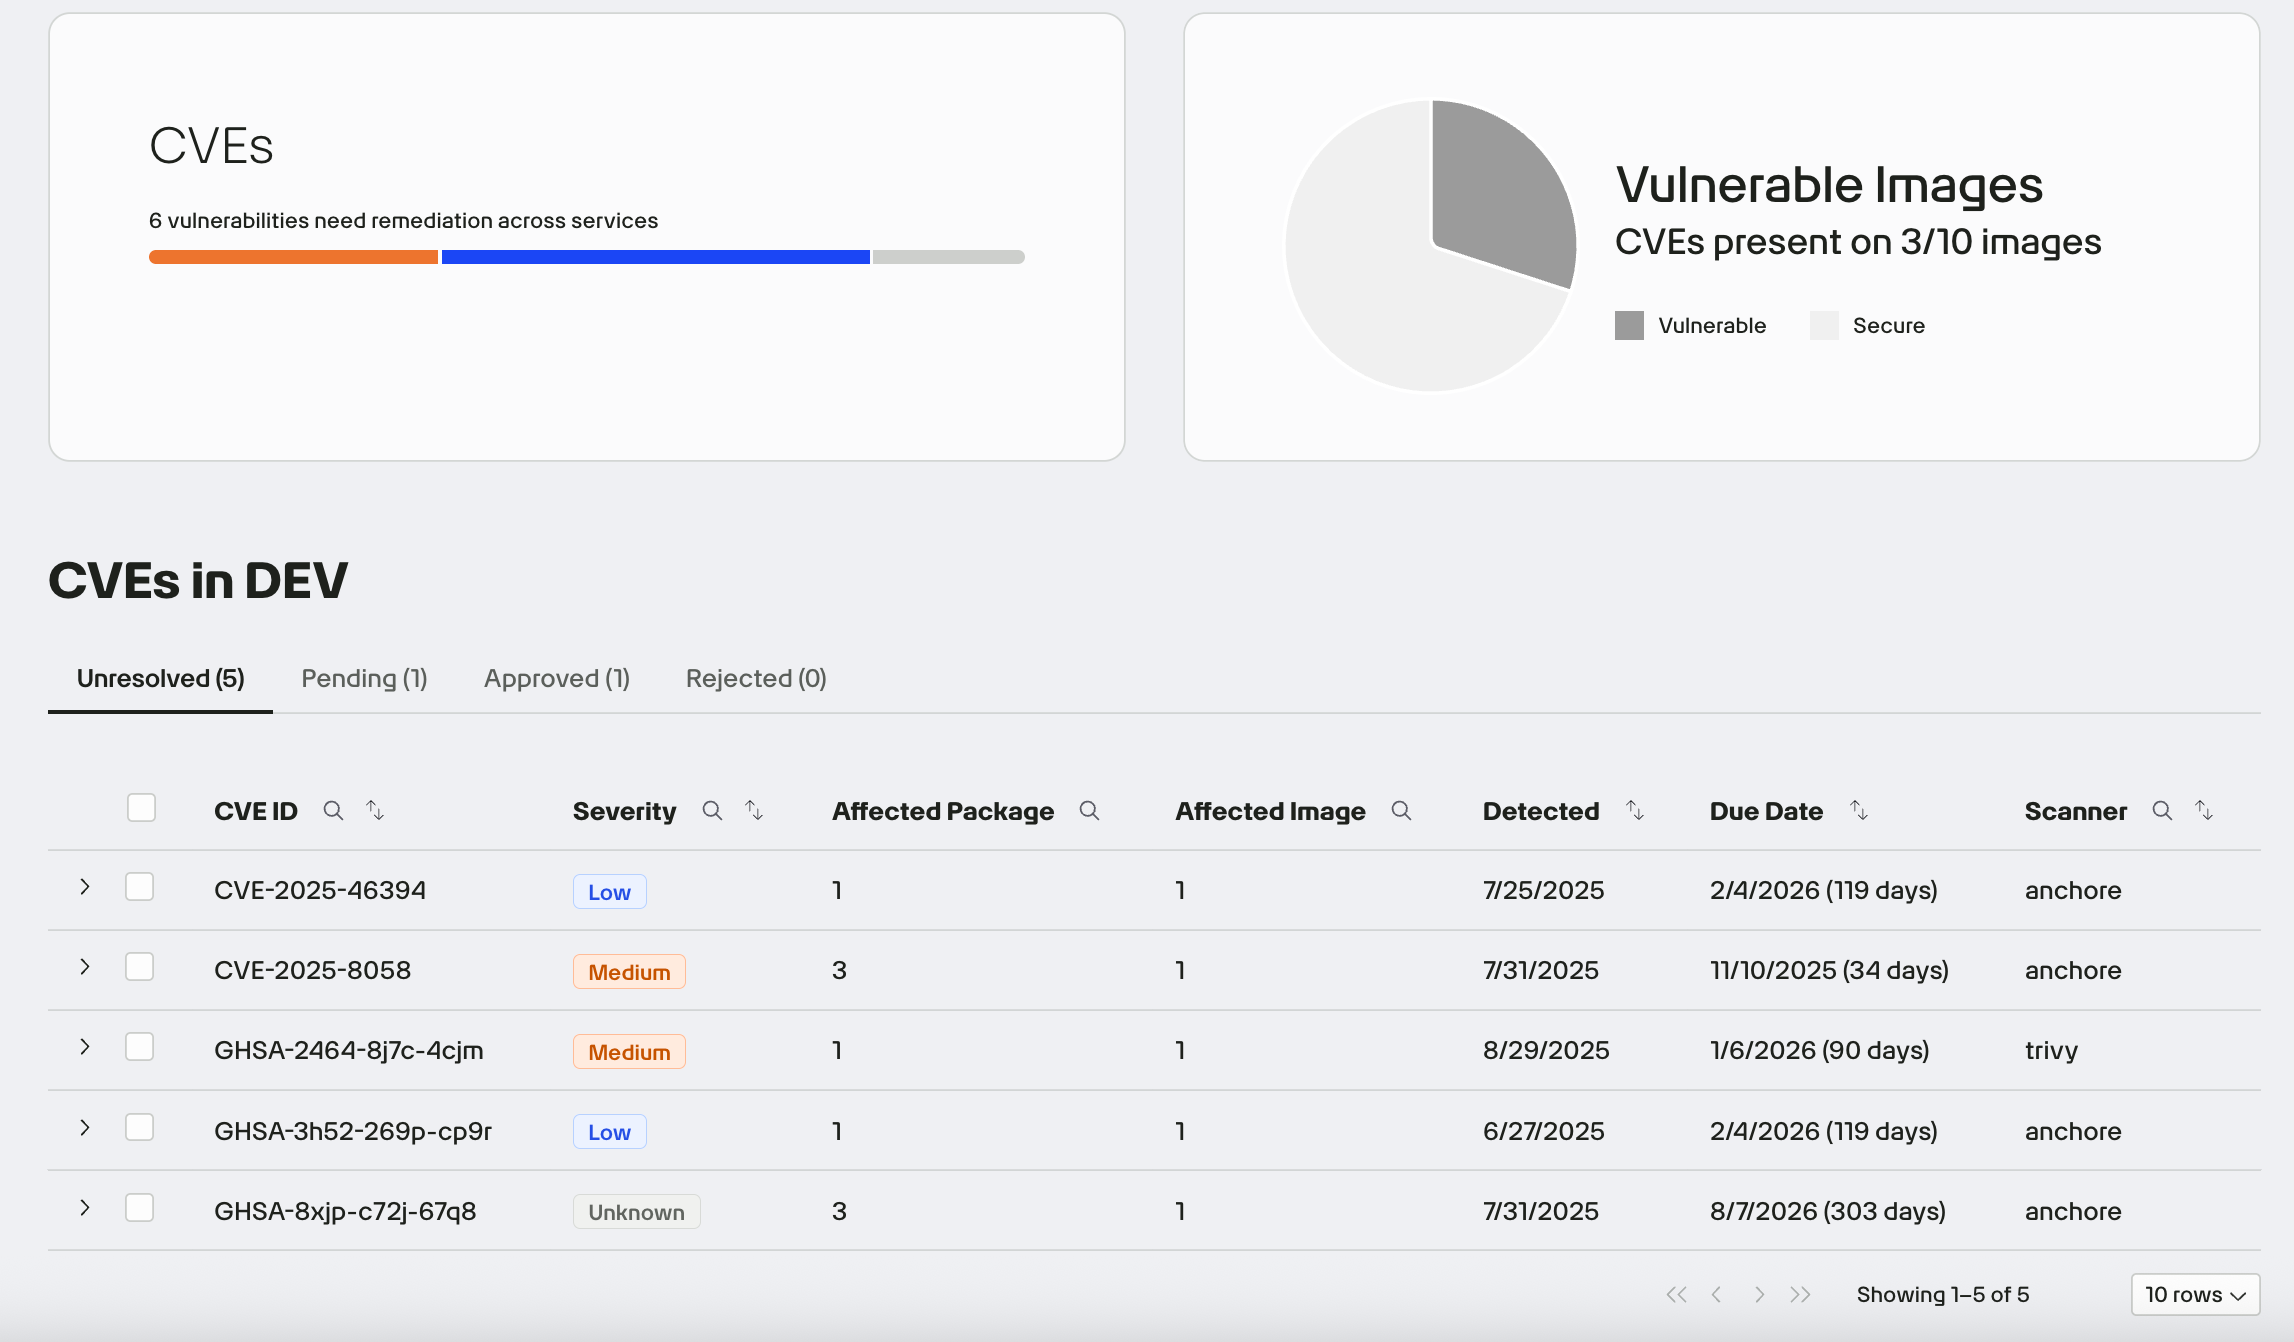
Task: Switch to the Pending (1) tab
Action: 364,679
